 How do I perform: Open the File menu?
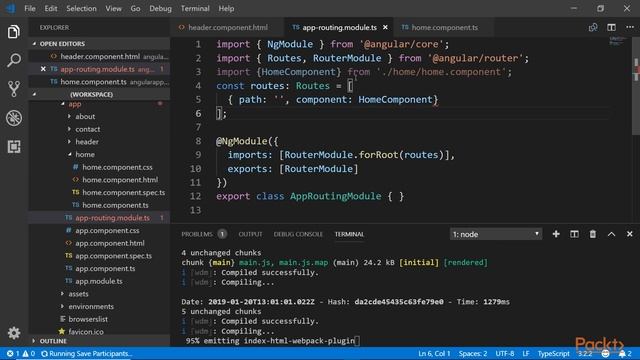[30, 8]
